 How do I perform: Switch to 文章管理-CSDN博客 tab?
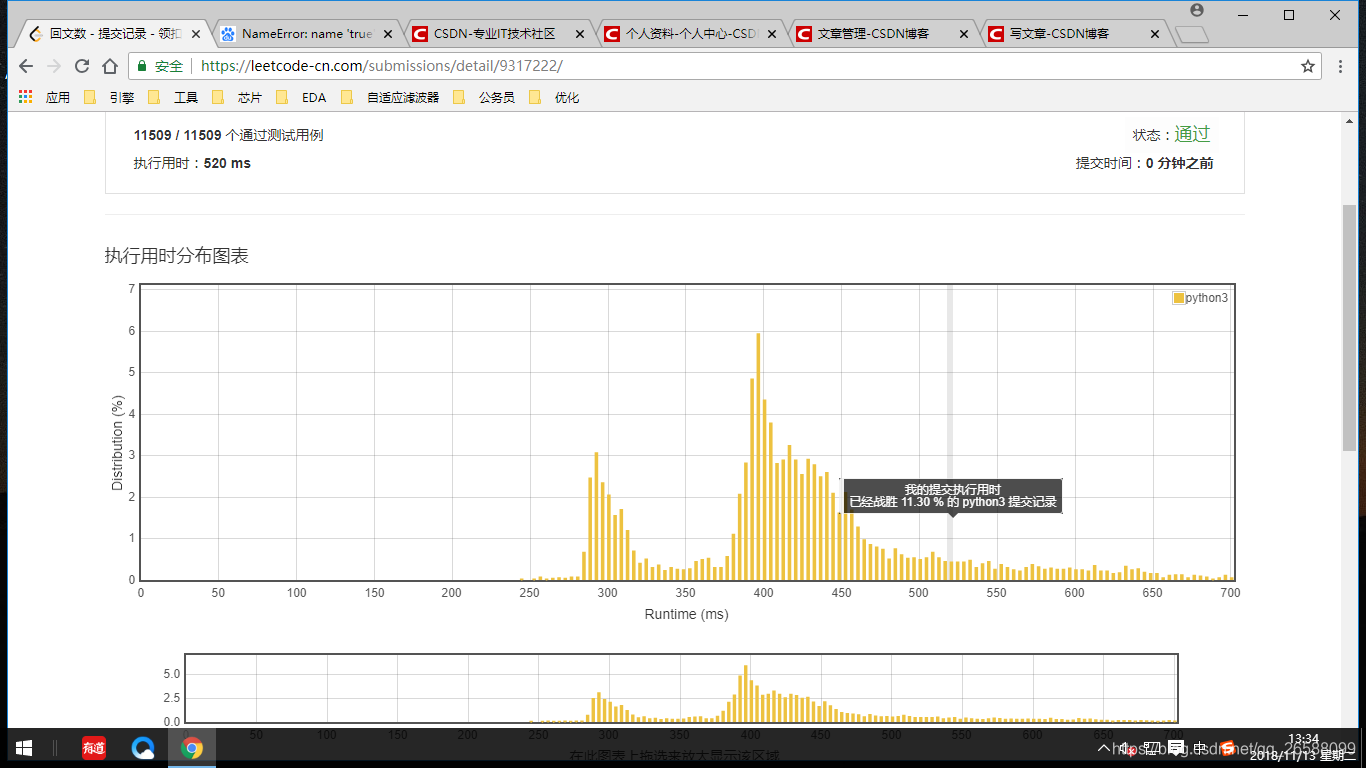tap(882, 33)
